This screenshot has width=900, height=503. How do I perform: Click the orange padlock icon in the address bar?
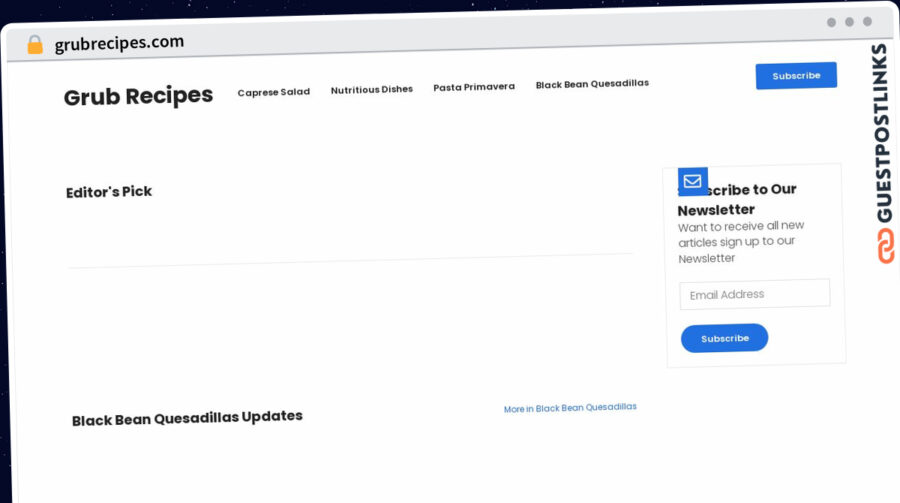click(x=35, y=44)
